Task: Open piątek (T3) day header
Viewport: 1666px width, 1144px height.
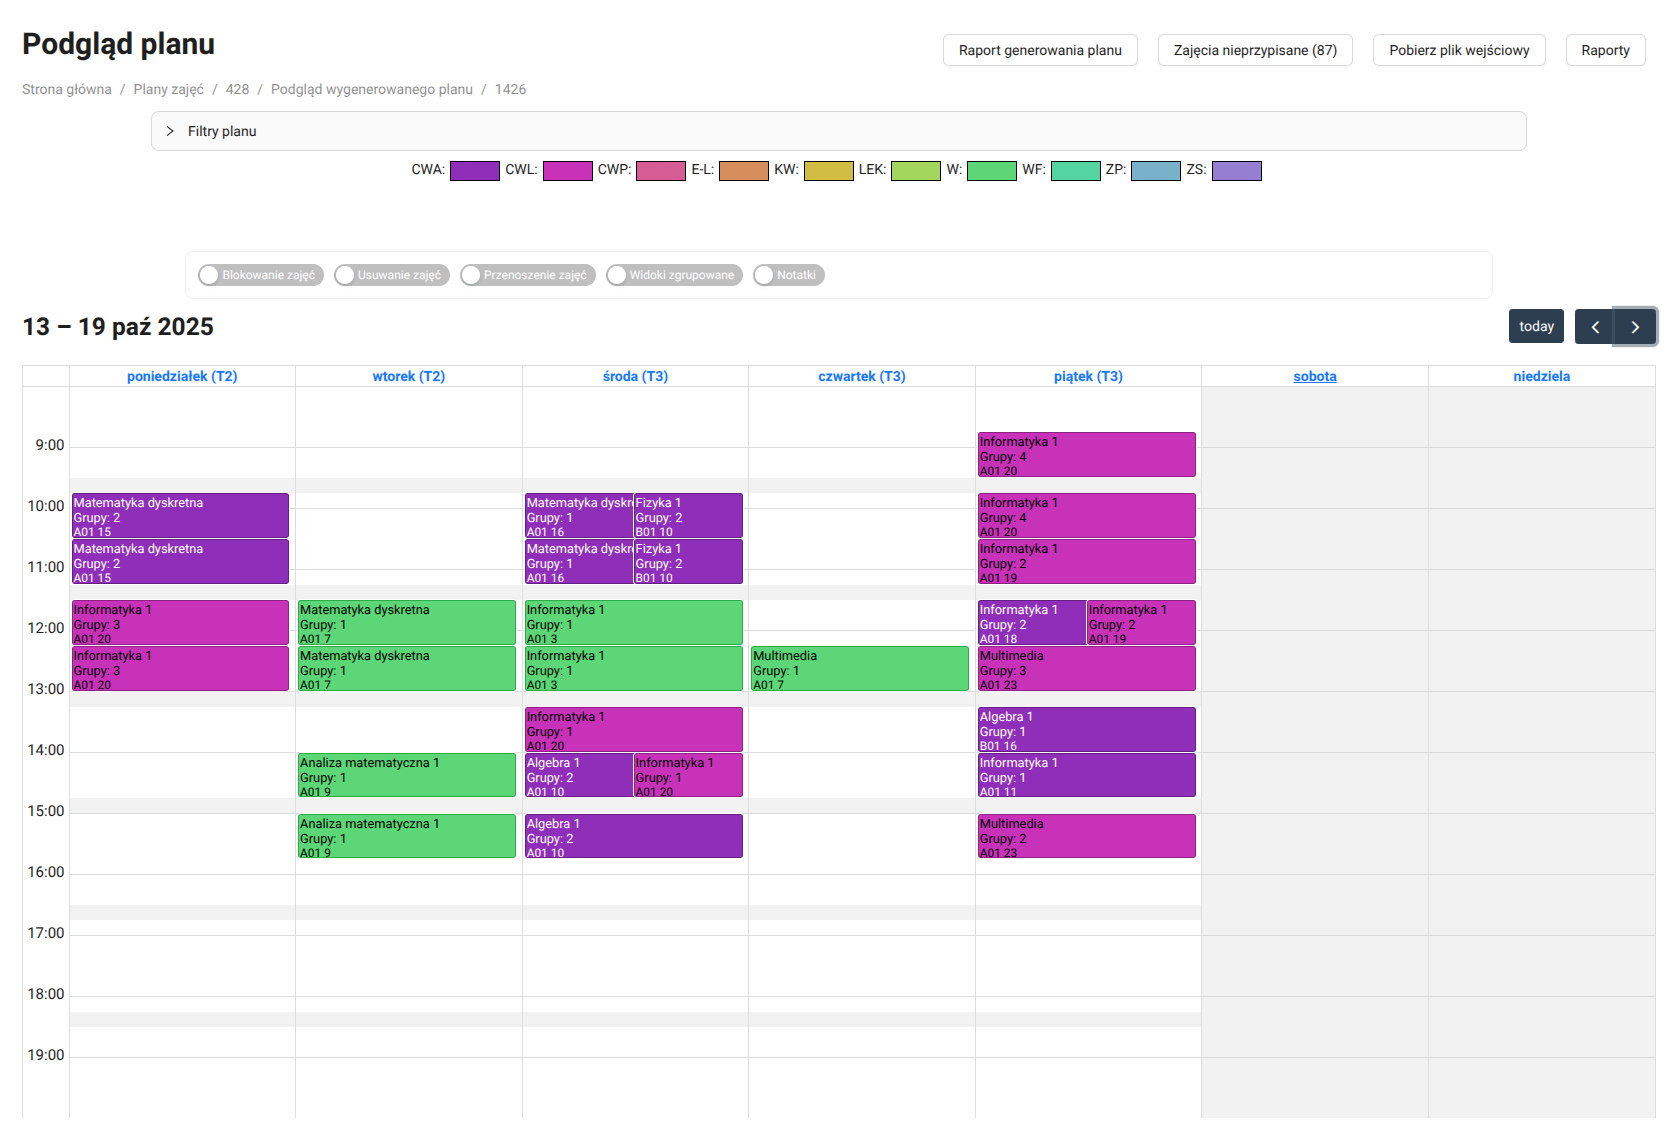Action: [1088, 377]
